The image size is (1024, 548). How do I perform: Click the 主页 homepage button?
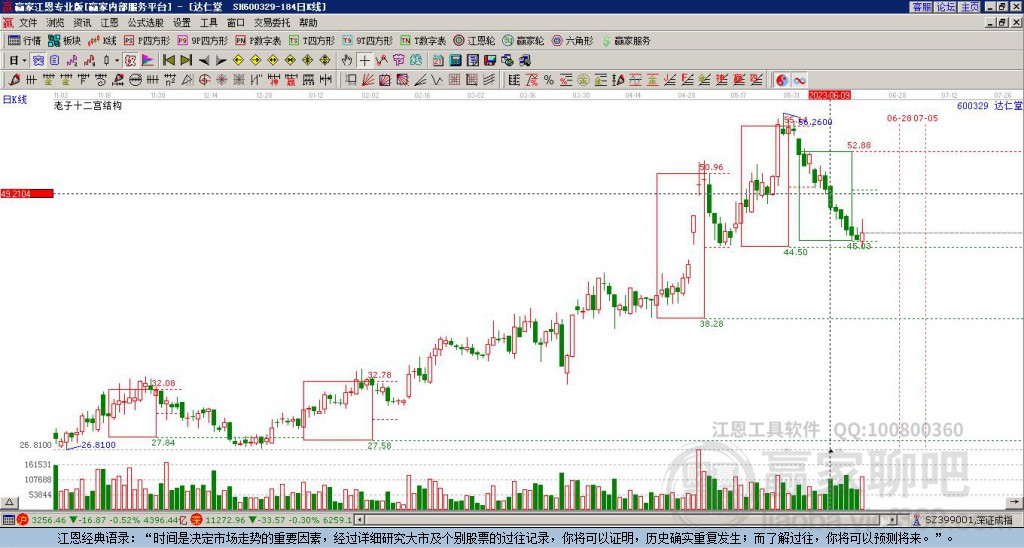pyautogui.click(x=969, y=7)
